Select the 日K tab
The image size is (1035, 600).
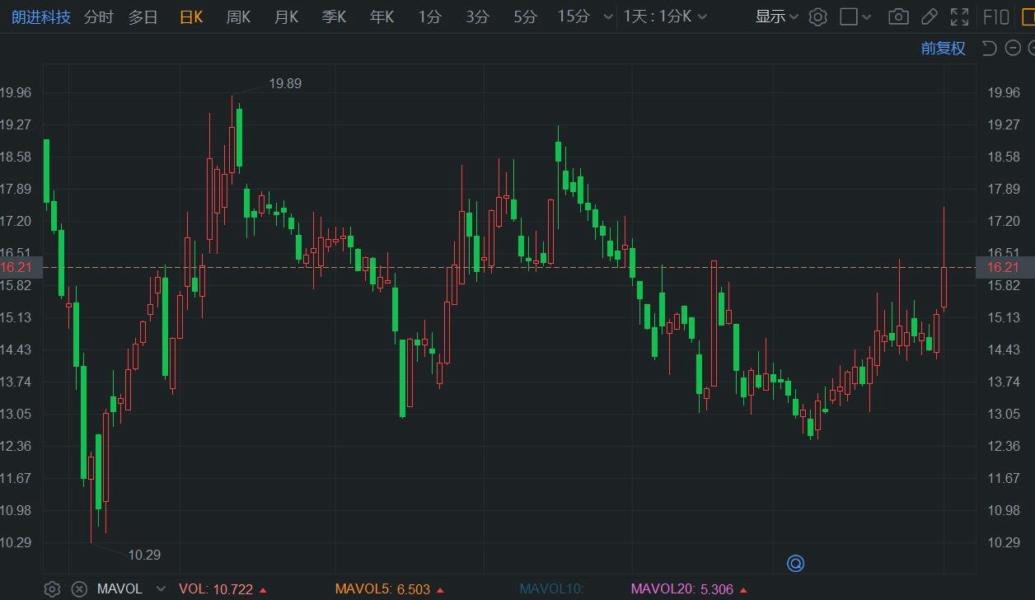[x=191, y=17]
